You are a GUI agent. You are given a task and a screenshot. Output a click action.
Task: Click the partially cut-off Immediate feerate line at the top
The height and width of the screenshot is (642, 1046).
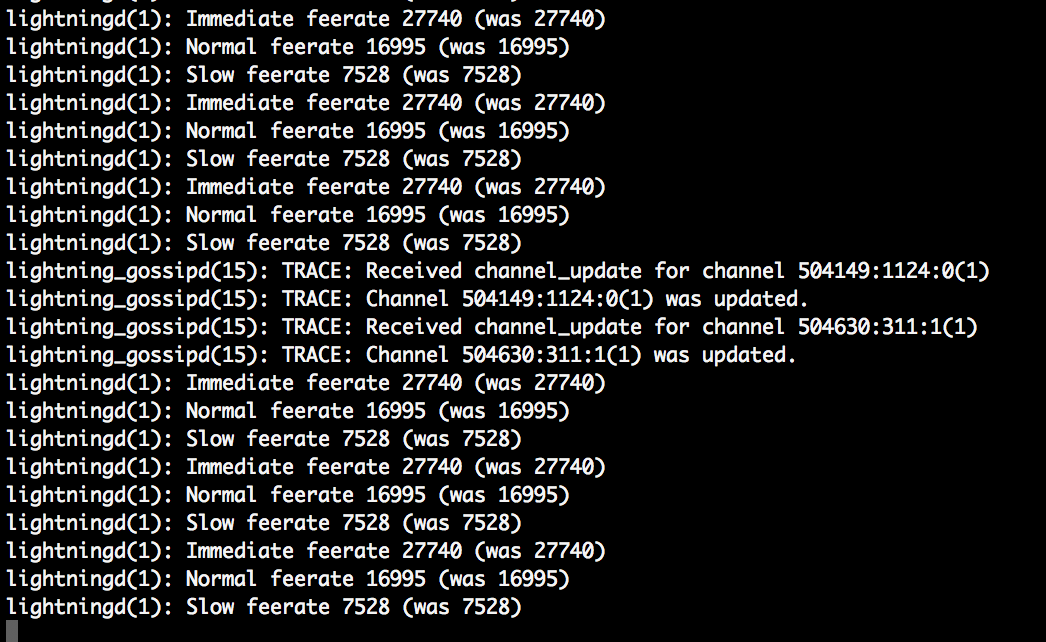coord(305,19)
